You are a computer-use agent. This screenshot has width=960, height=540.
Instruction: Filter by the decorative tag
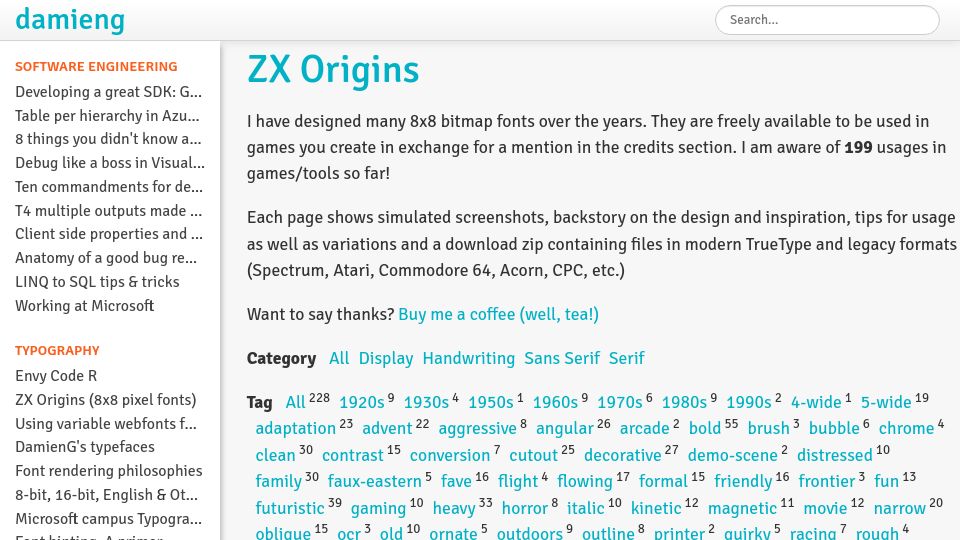click(x=623, y=456)
